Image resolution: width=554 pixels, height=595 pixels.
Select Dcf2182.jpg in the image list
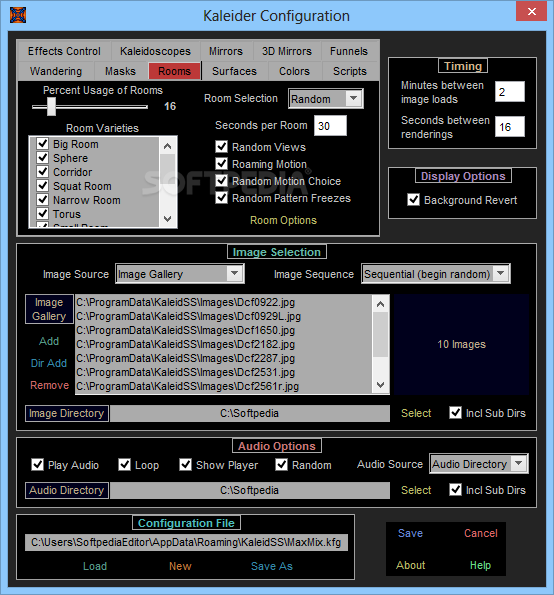(x=224, y=344)
